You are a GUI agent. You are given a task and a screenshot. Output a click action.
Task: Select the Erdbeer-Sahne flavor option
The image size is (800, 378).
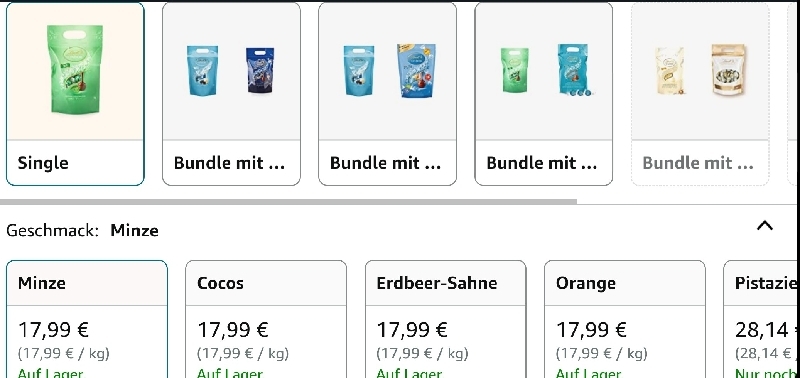point(445,319)
